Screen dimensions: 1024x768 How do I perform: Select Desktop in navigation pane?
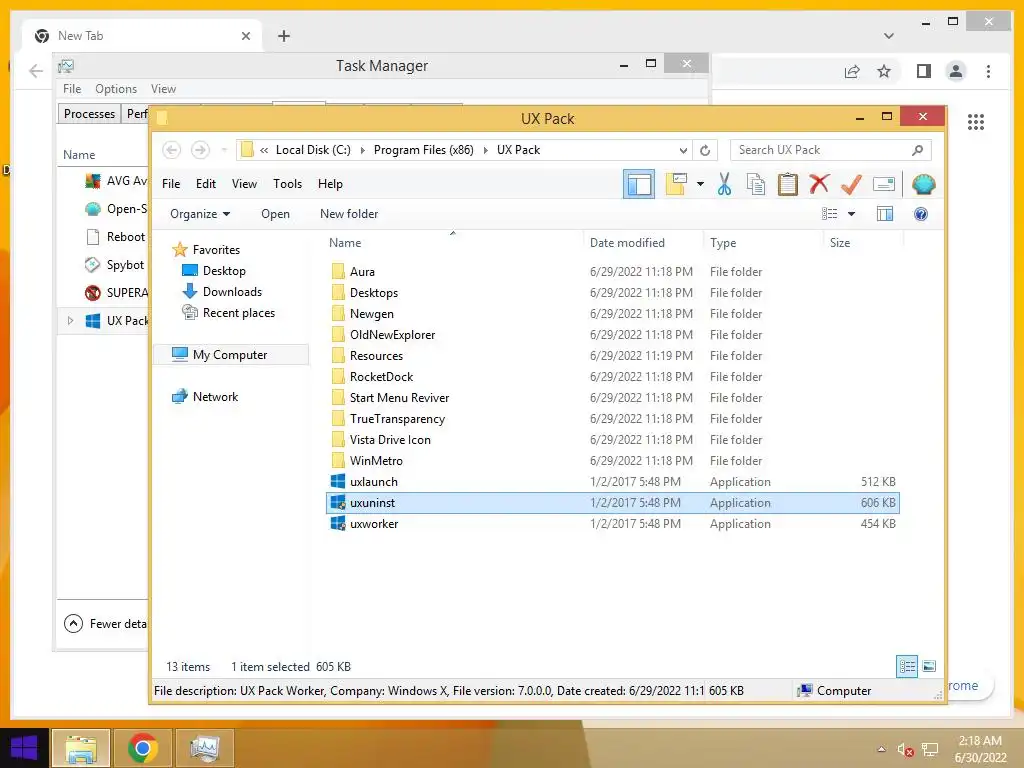(224, 271)
